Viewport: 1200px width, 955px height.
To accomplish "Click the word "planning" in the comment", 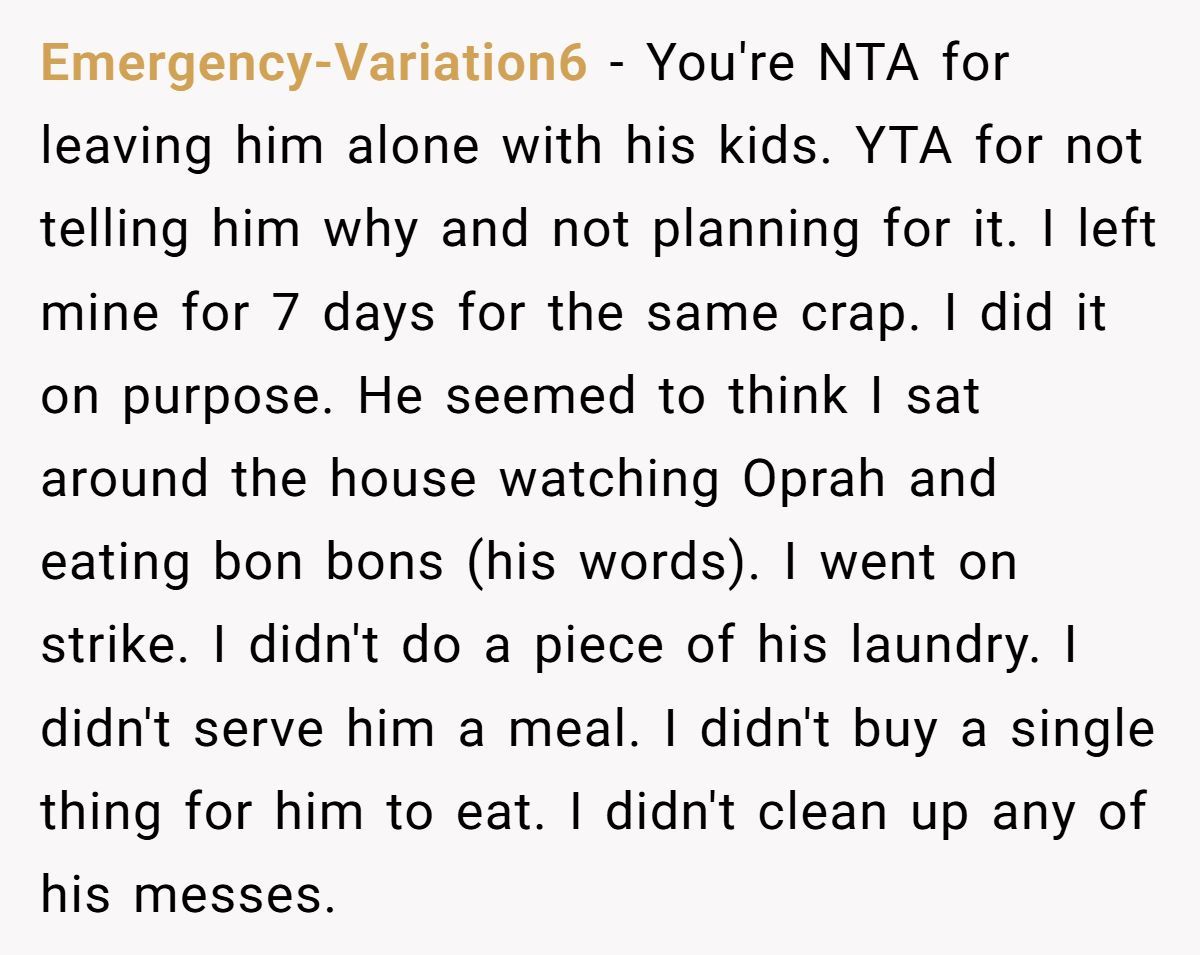I will tap(756, 230).
